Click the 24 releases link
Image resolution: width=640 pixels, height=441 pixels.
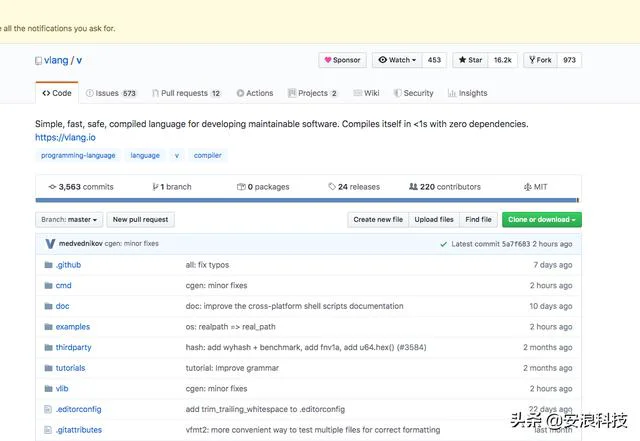tap(354, 187)
